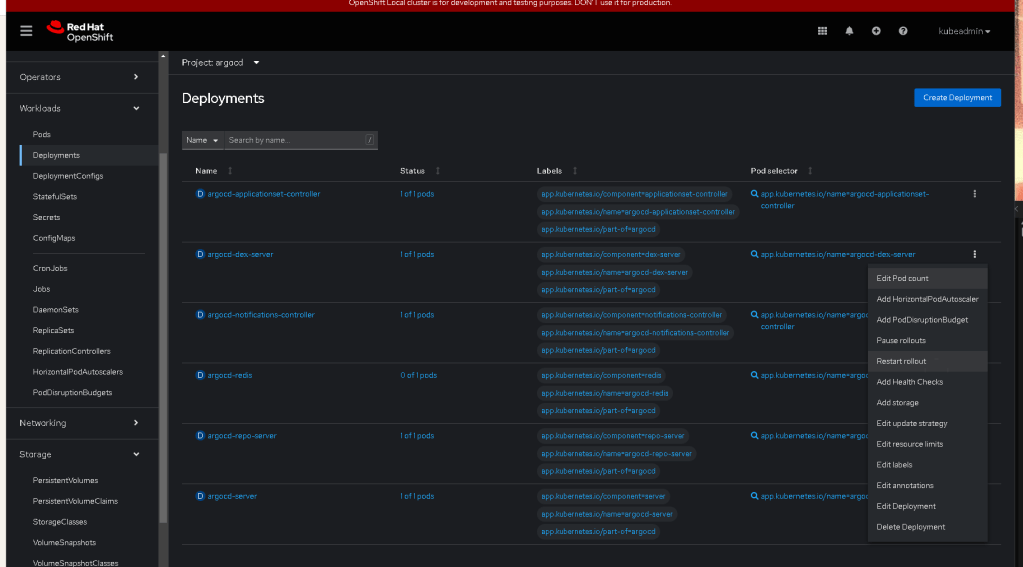The height and width of the screenshot is (567, 1023).
Task: Close kebab menu of argocd-dex-server row
Action: click(x=974, y=254)
